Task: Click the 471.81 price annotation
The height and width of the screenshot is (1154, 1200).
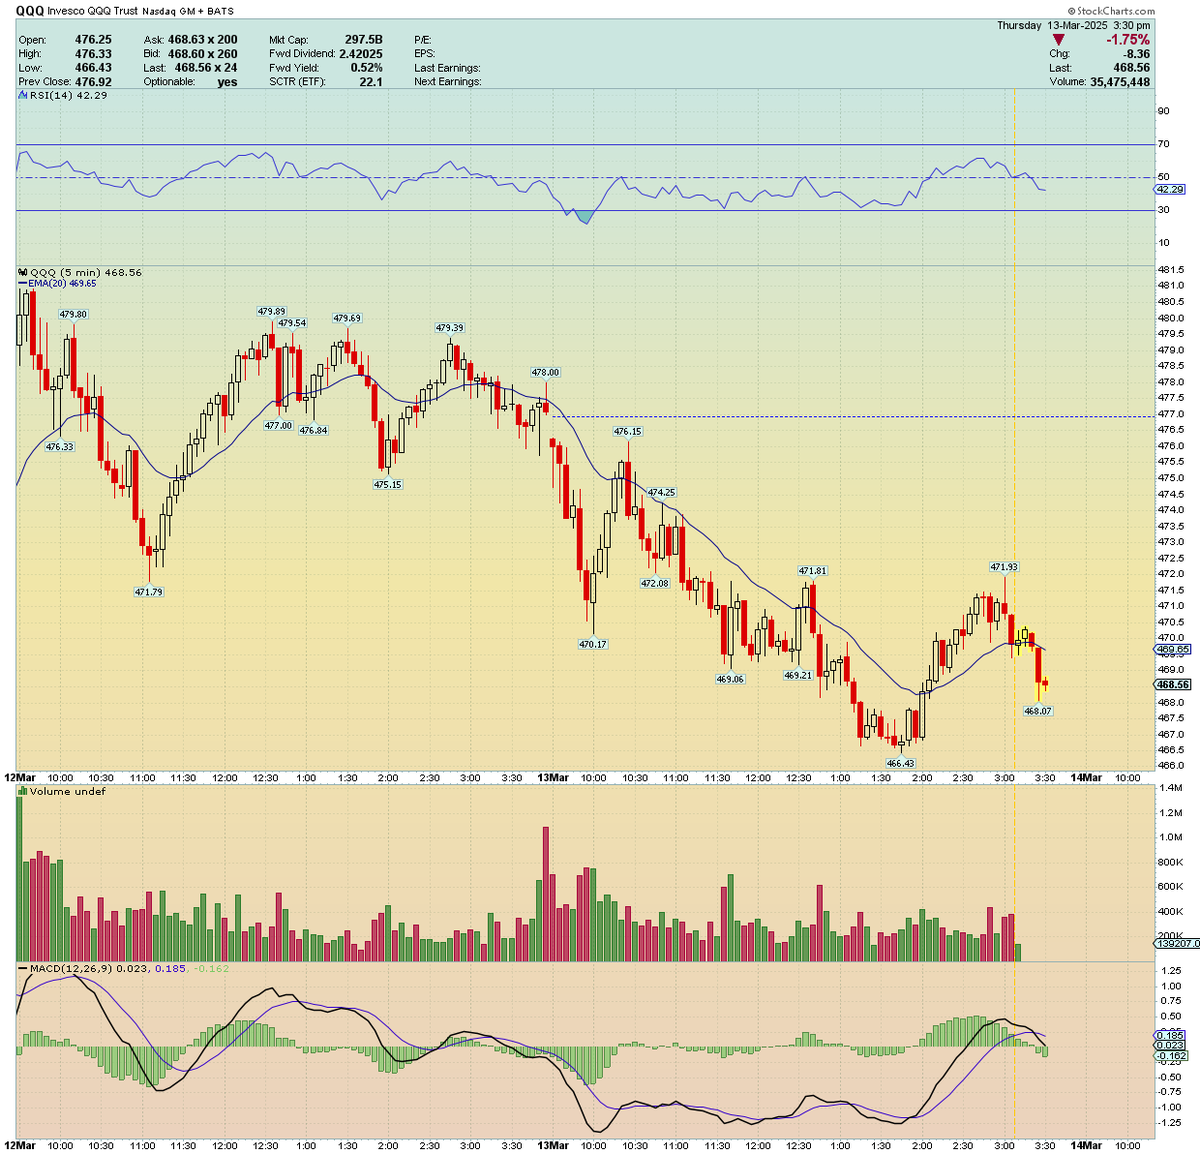Action: (x=812, y=571)
